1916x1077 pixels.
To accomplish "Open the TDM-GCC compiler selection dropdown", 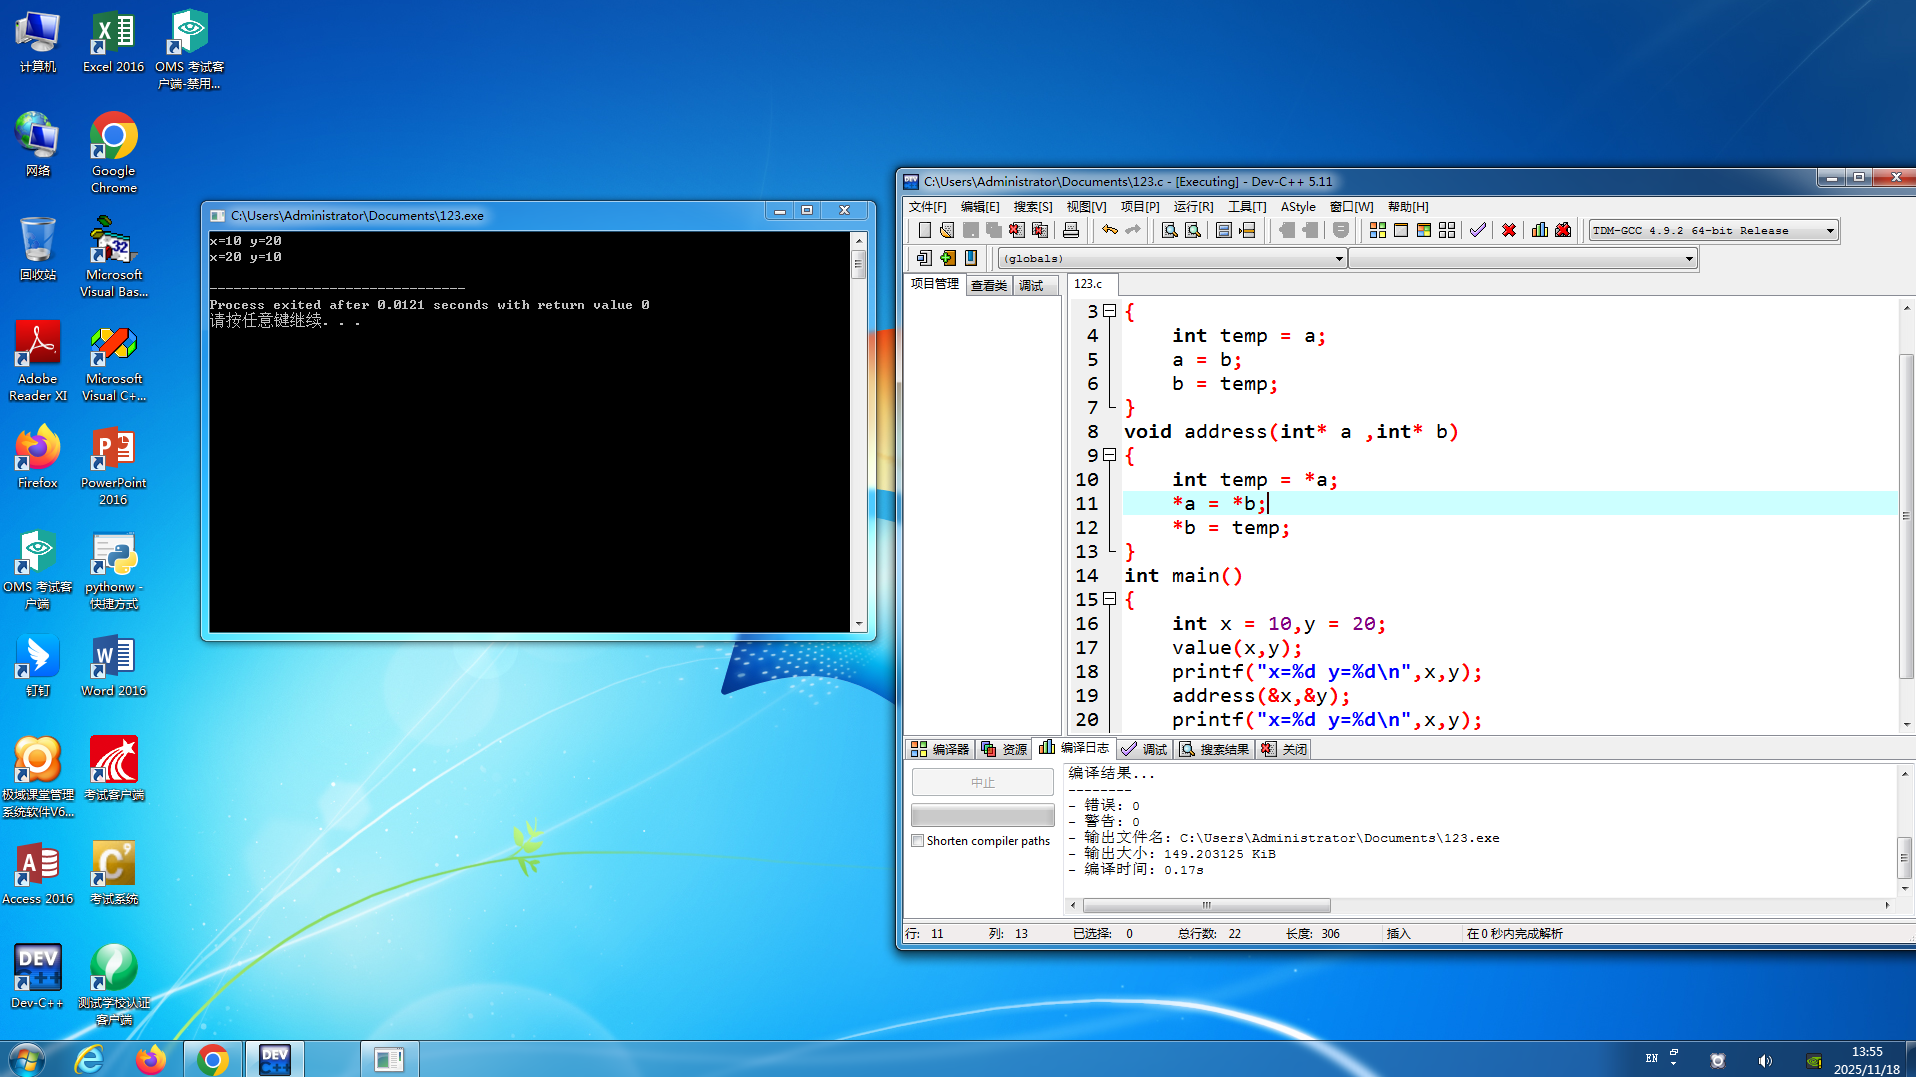I will point(1713,231).
